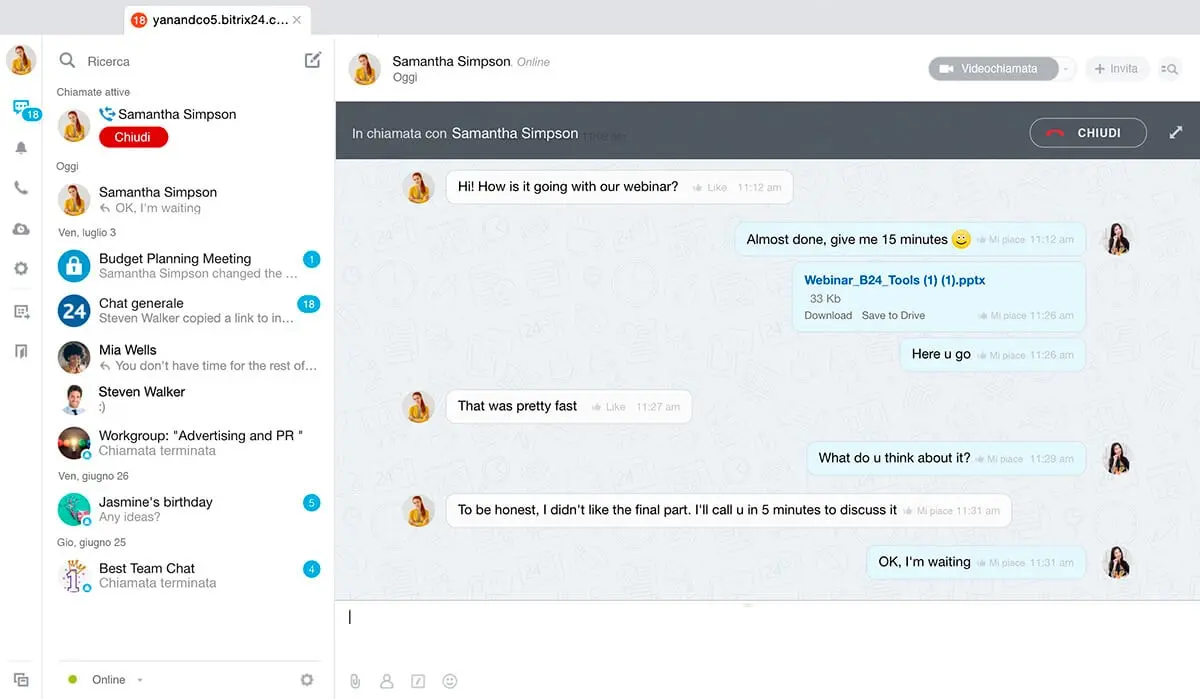This screenshot has height=699, width=1200.
Task: Click the Chat generale 24 icon
Action: 74,310
